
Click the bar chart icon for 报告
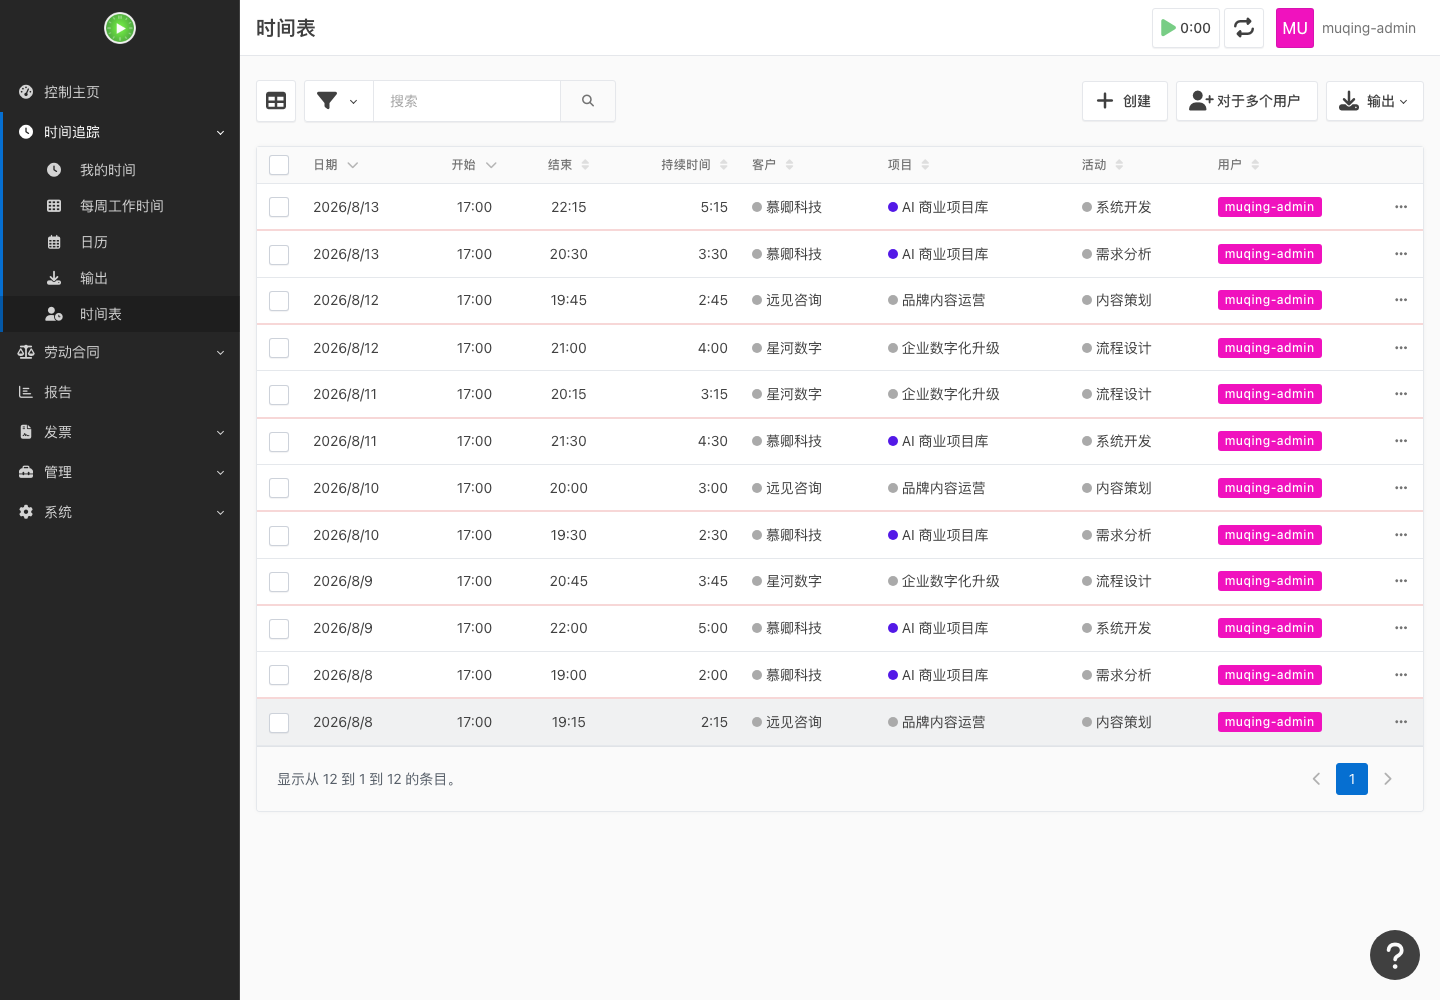click(26, 392)
